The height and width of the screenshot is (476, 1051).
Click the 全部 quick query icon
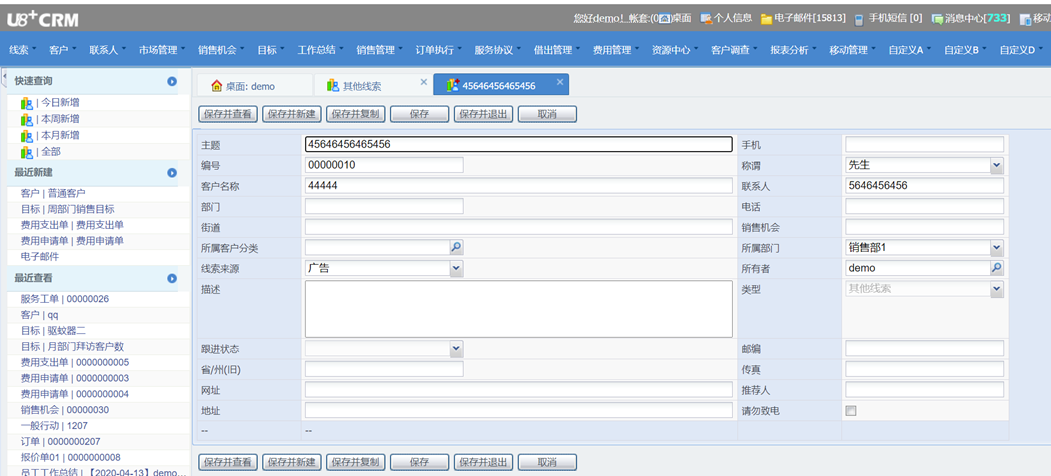[27, 152]
